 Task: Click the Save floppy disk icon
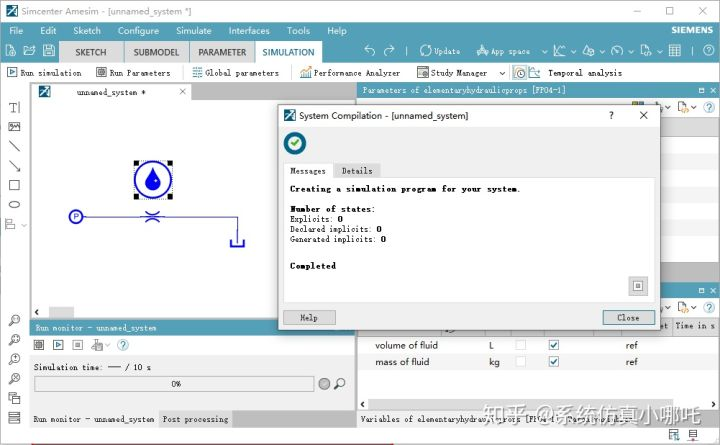click(x=49, y=51)
